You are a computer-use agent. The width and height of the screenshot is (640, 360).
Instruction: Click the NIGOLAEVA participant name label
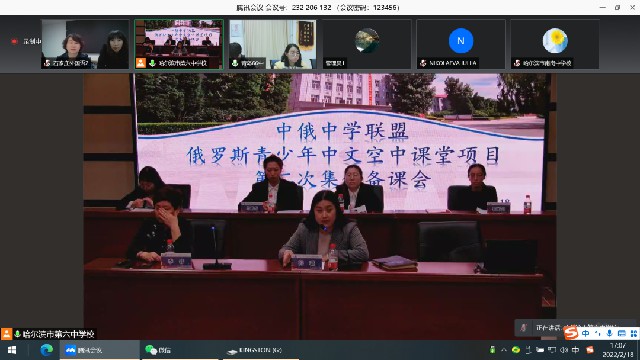[x=453, y=63]
